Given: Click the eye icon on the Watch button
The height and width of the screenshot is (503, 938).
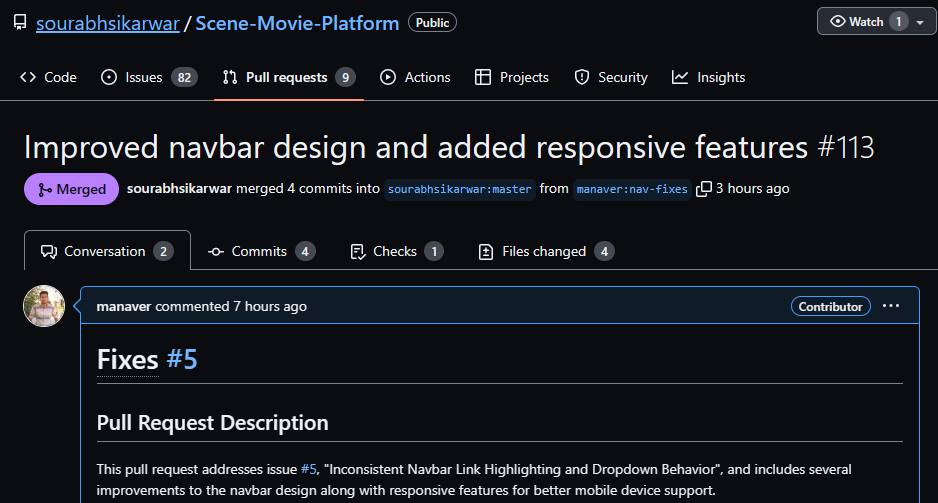Looking at the screenshot, I should tap(838, 22).
